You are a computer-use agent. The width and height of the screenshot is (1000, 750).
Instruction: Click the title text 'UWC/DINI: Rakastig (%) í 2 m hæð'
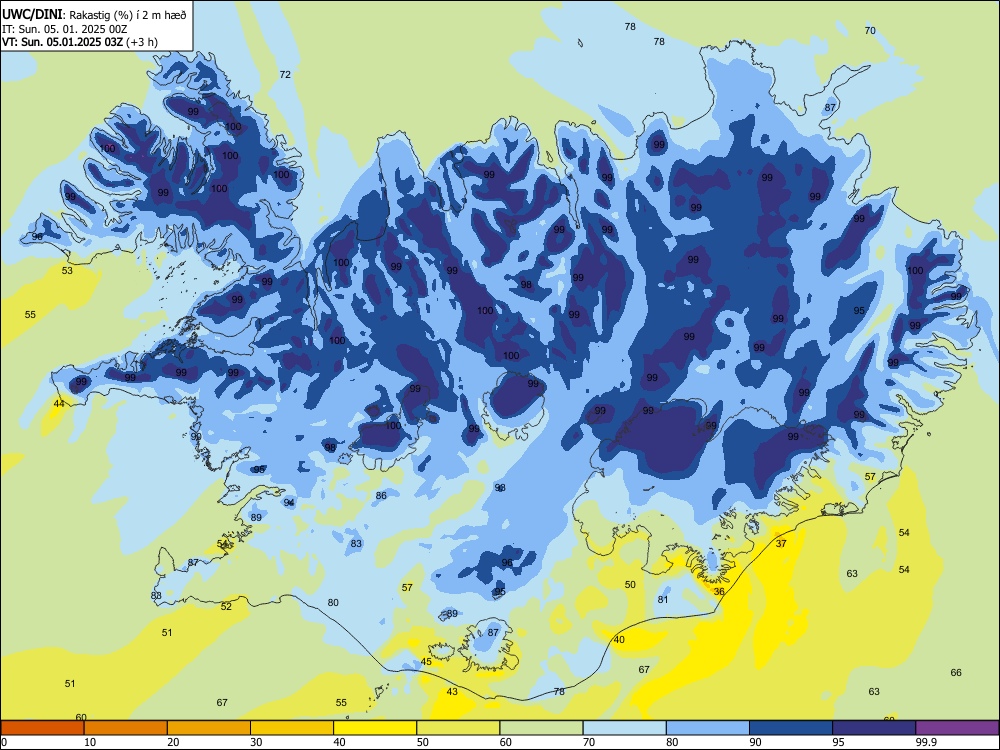(94, 15)
